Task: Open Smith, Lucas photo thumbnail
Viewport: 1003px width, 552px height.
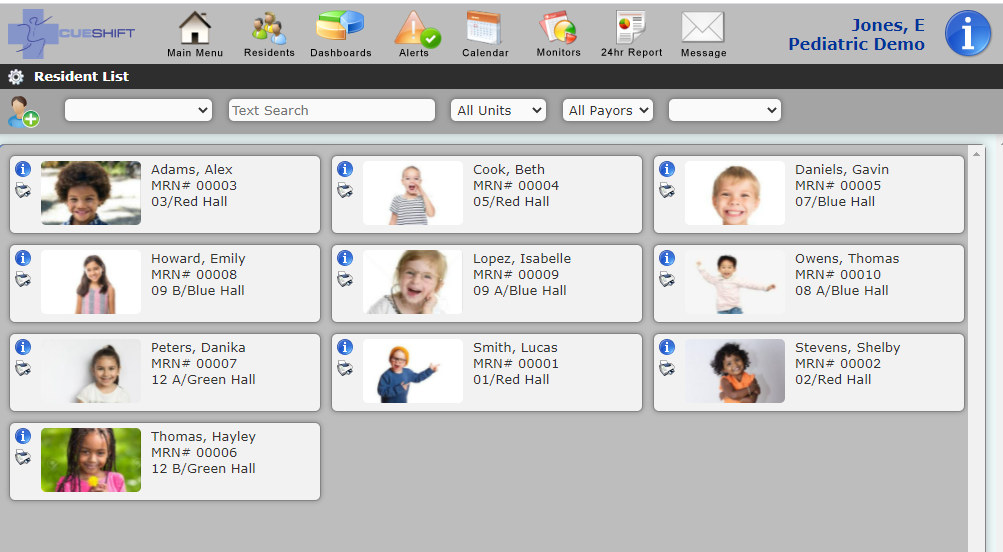Action: 413,370
